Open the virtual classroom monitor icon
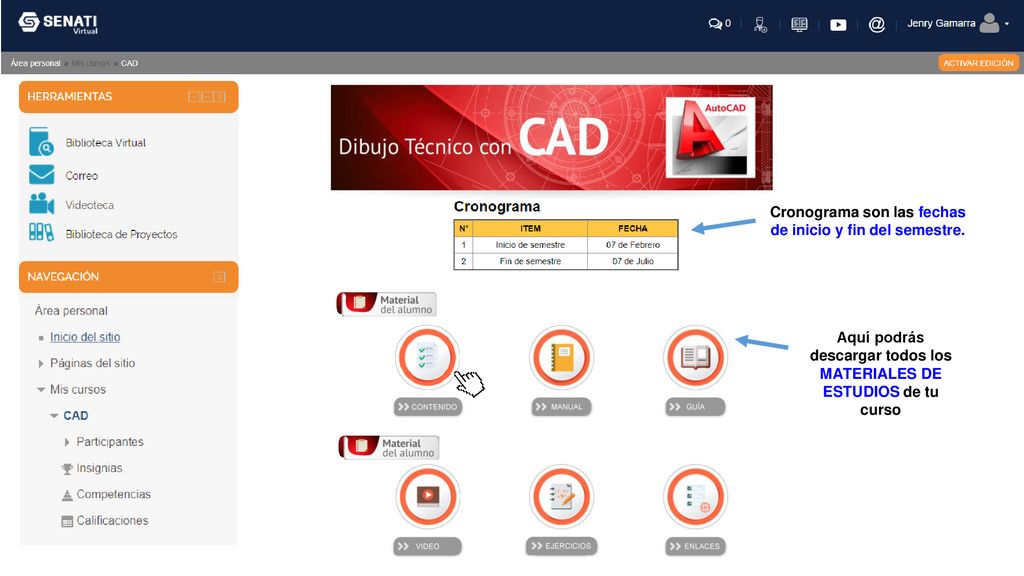This screenshot has width=1024, height=576. coord(799,25)
